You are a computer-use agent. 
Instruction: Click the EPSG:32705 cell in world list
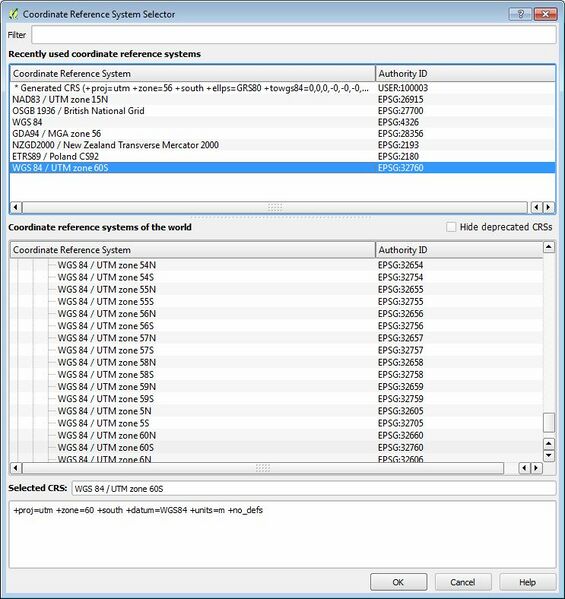400,423
